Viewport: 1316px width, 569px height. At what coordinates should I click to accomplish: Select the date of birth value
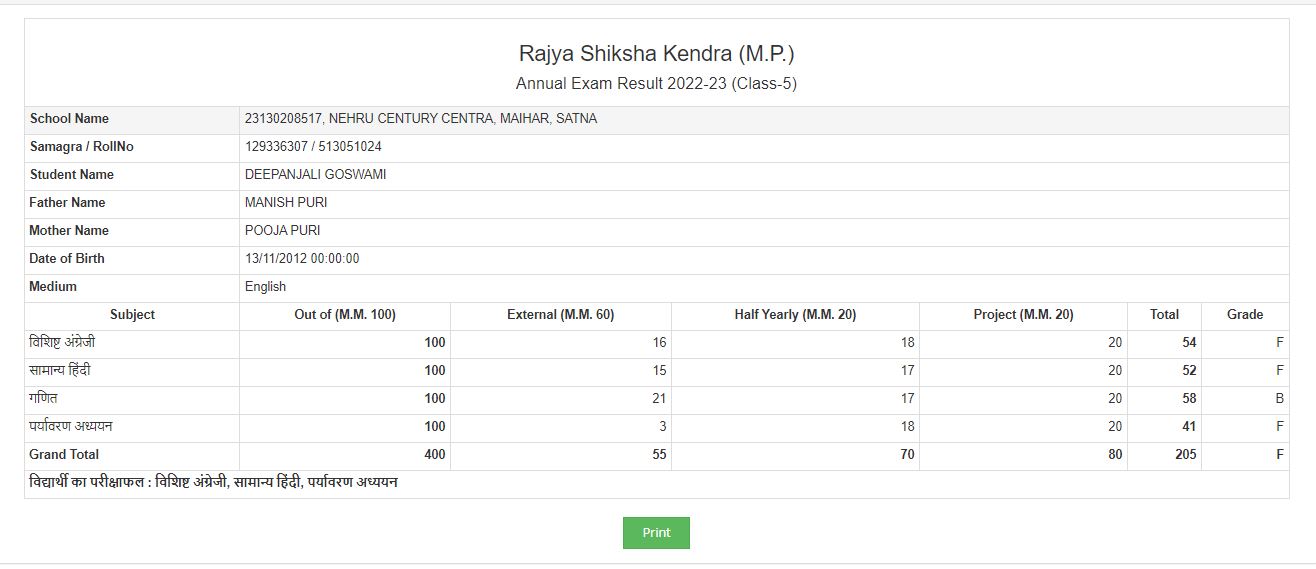pyautogui.click(x=302, y=259)
